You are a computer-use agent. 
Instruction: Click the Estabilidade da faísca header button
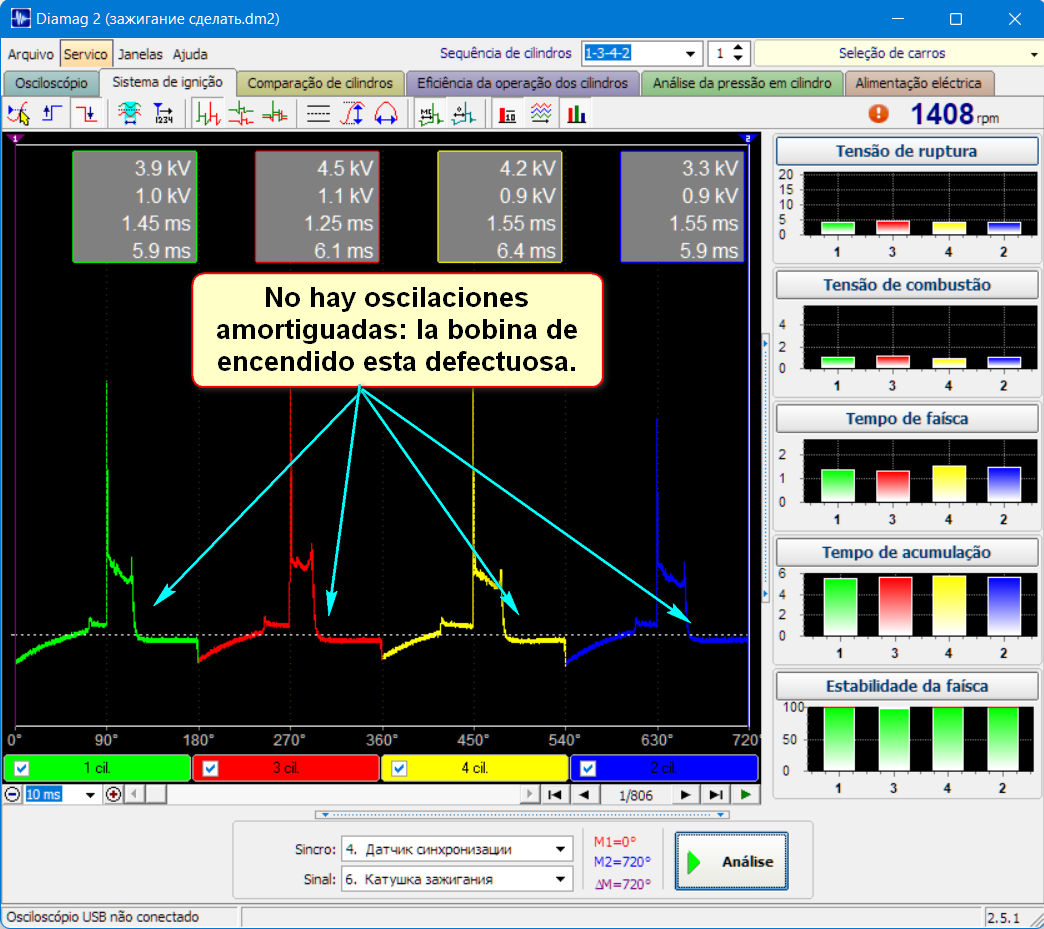(x=906, y=686)
